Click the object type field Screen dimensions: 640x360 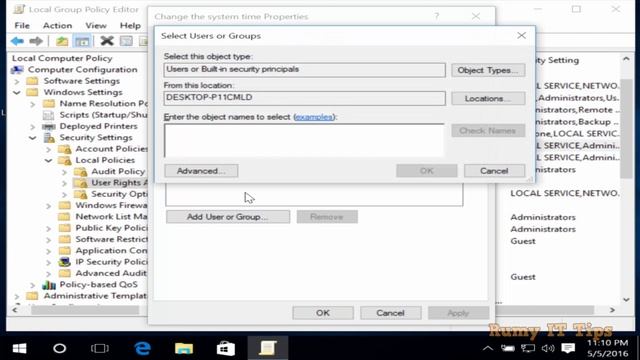[x=304, y=70]
